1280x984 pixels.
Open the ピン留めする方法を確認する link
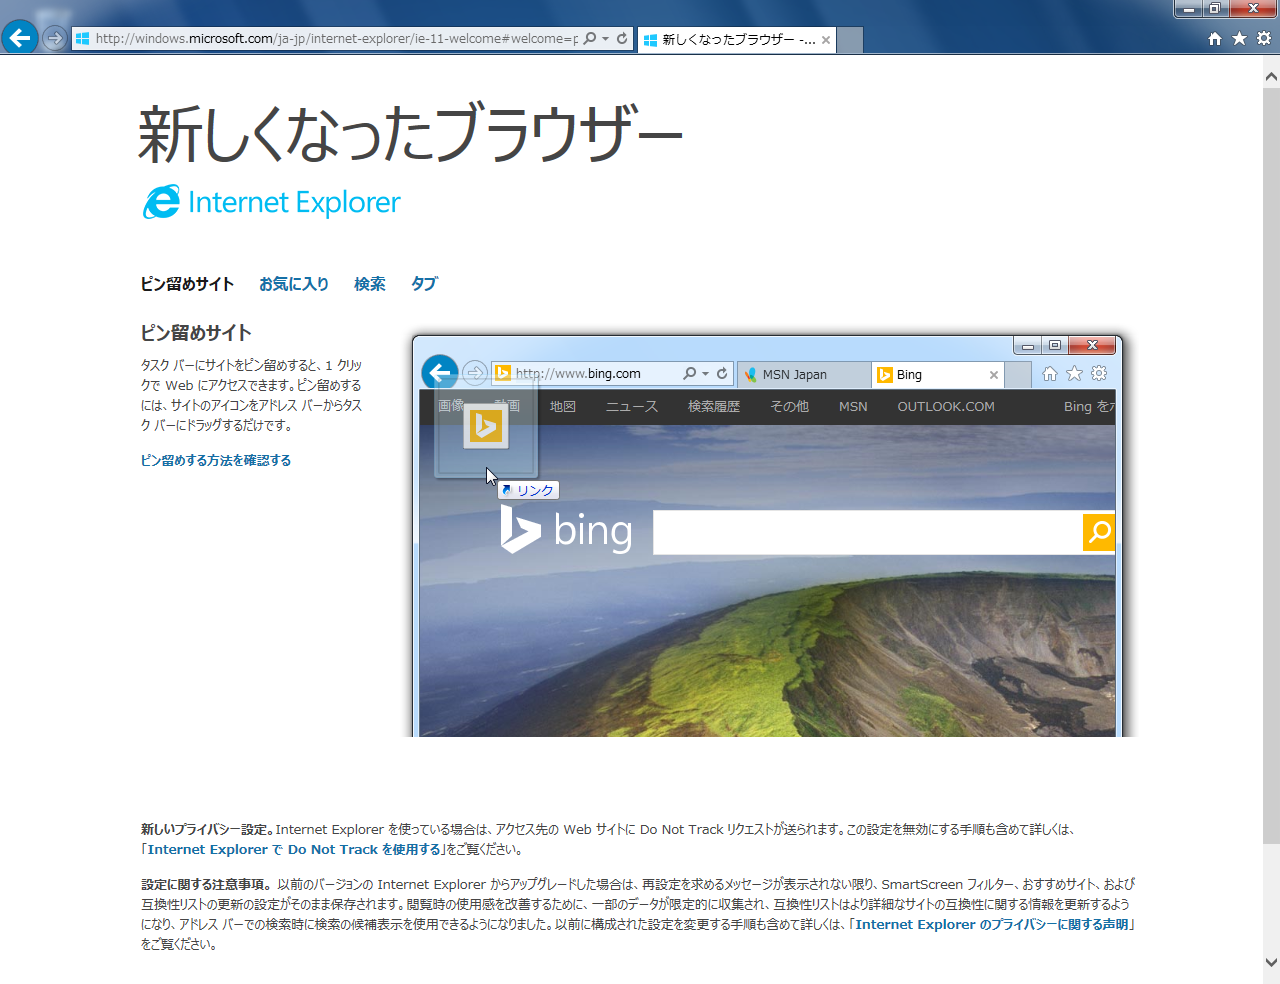coord(216,460)
